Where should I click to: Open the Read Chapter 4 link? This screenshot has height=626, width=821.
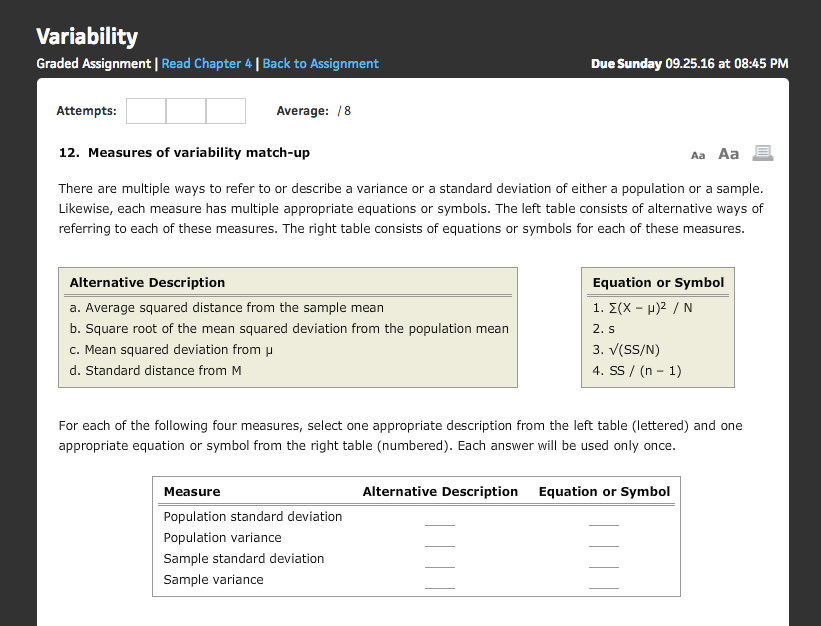[x=206, y=63]
